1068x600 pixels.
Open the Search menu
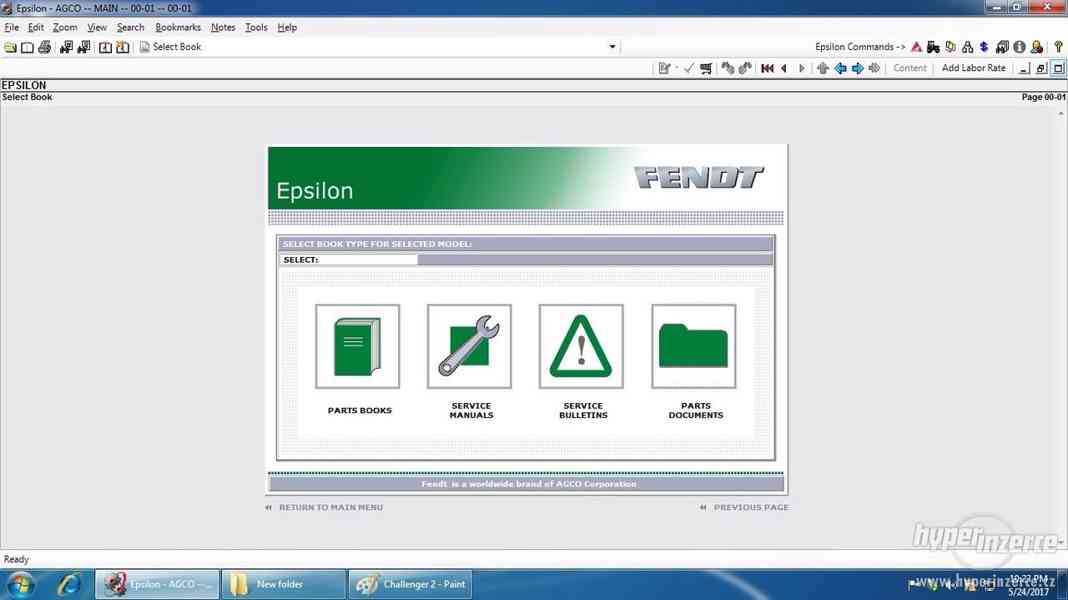[x=130, y=27]
